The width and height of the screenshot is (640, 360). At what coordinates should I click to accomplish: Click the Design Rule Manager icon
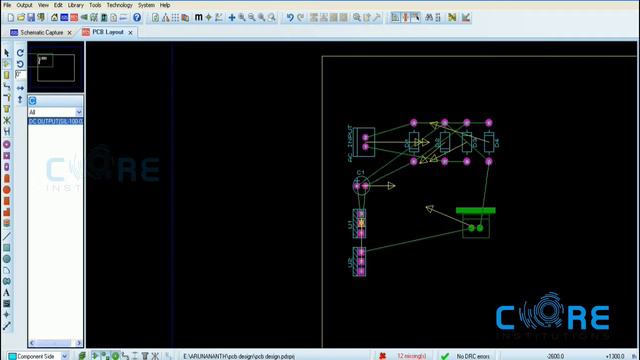click(466, 18)
